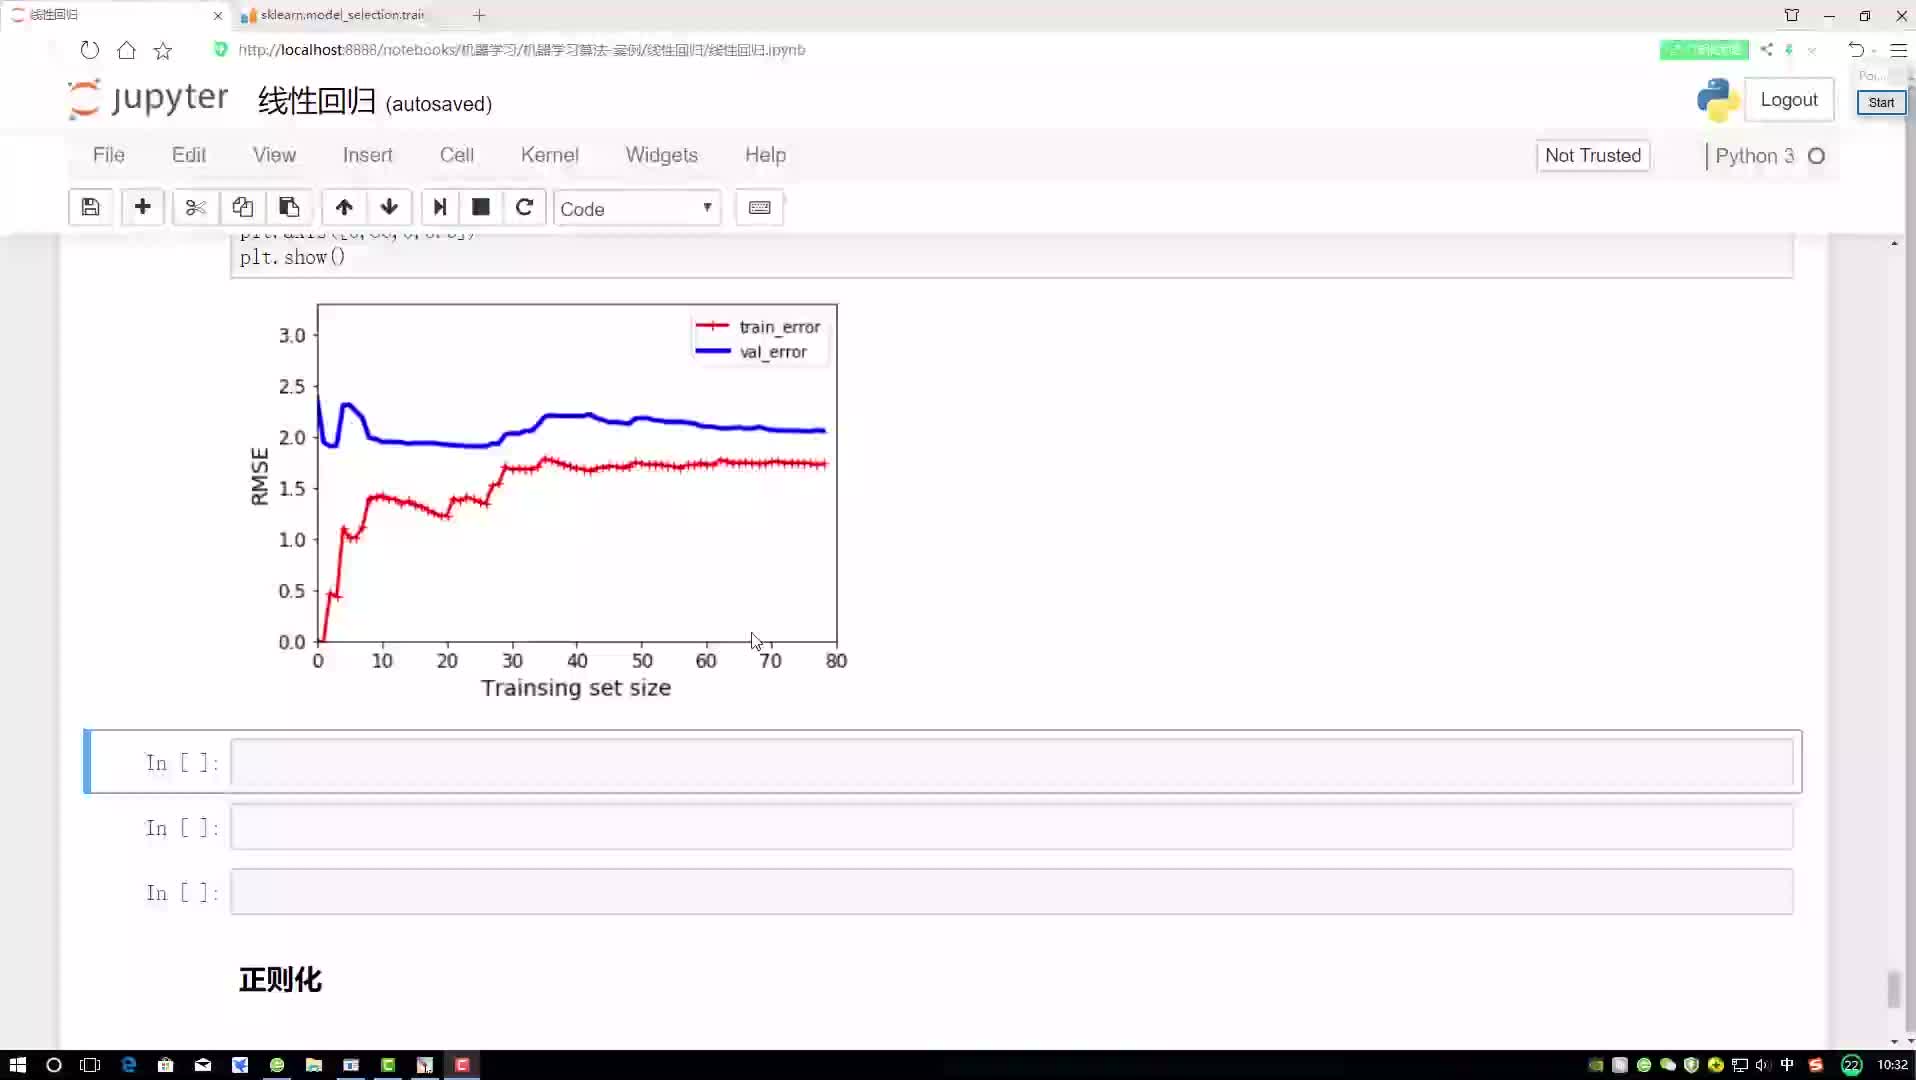The height and width of the screenshot is (1080, 1916).
Task: Click the notebook vertical scrollbar thumb
Action: pos(1893,989)
